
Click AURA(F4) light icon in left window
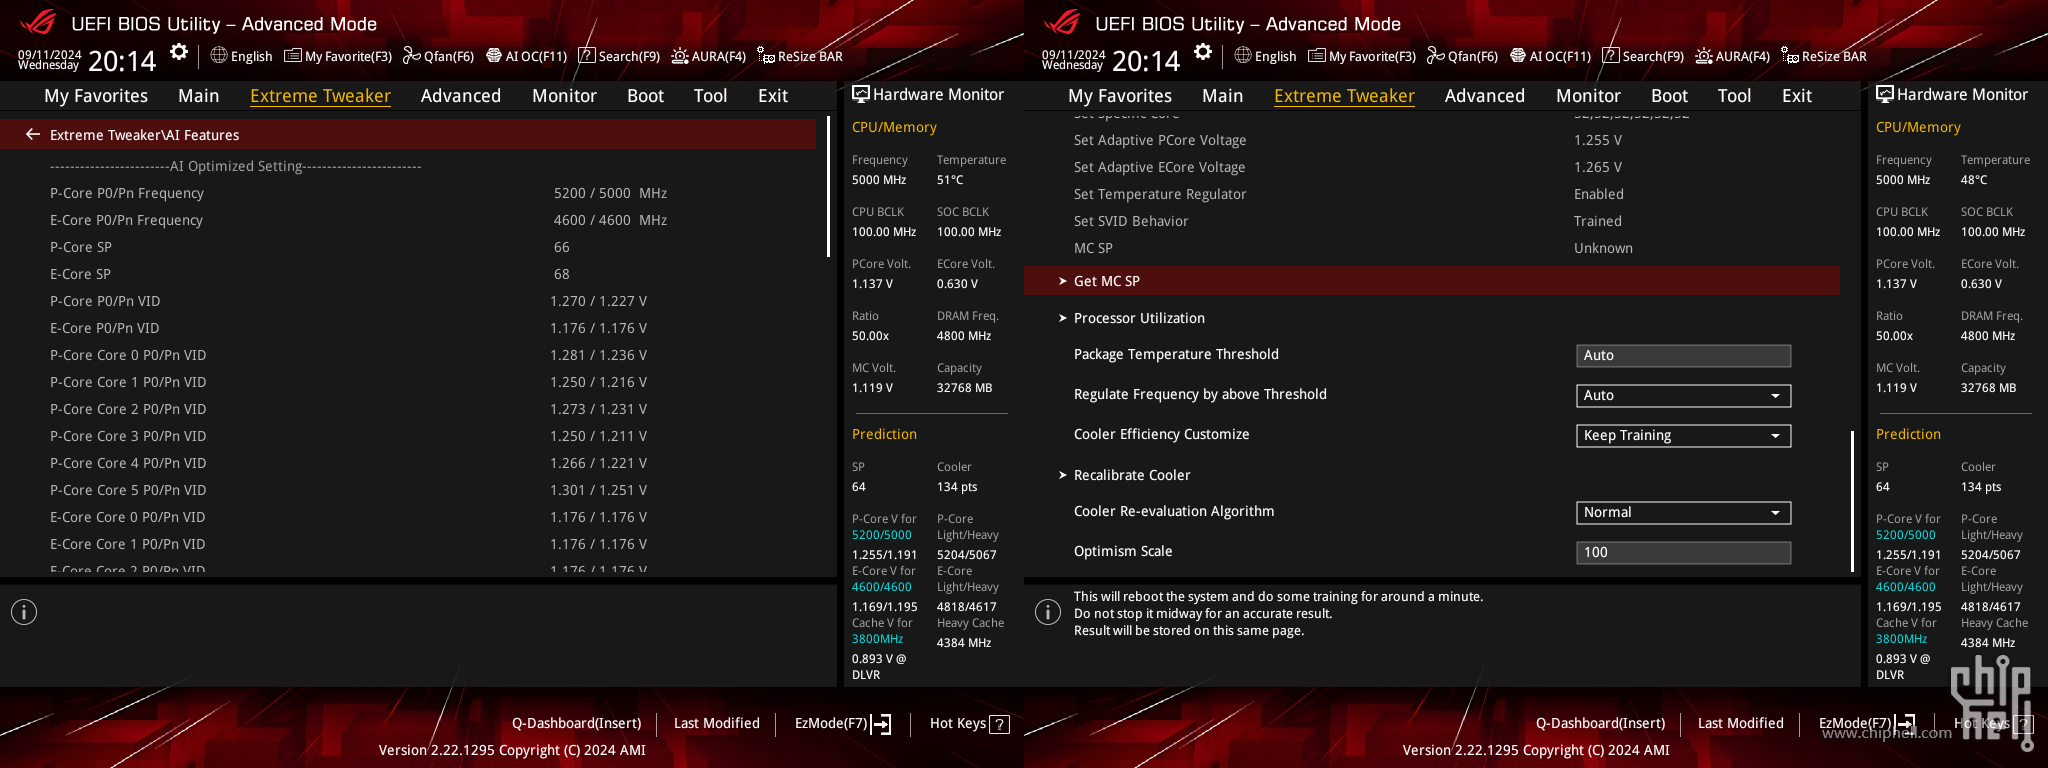point(680,56)
